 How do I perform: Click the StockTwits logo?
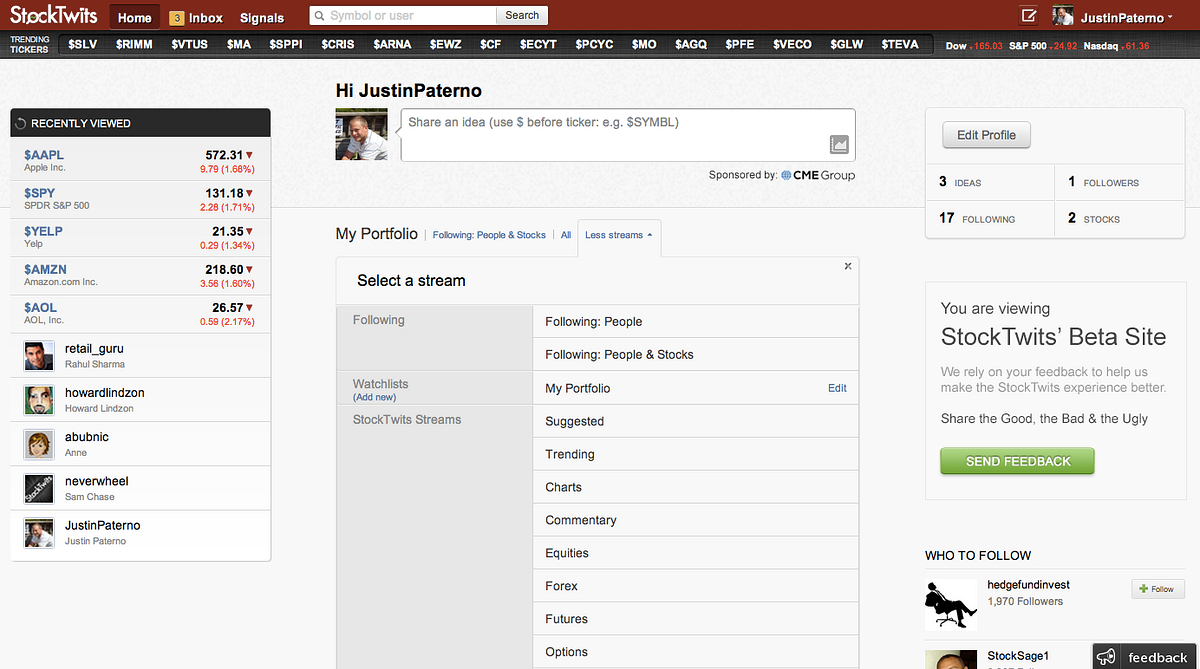(53, 16)
